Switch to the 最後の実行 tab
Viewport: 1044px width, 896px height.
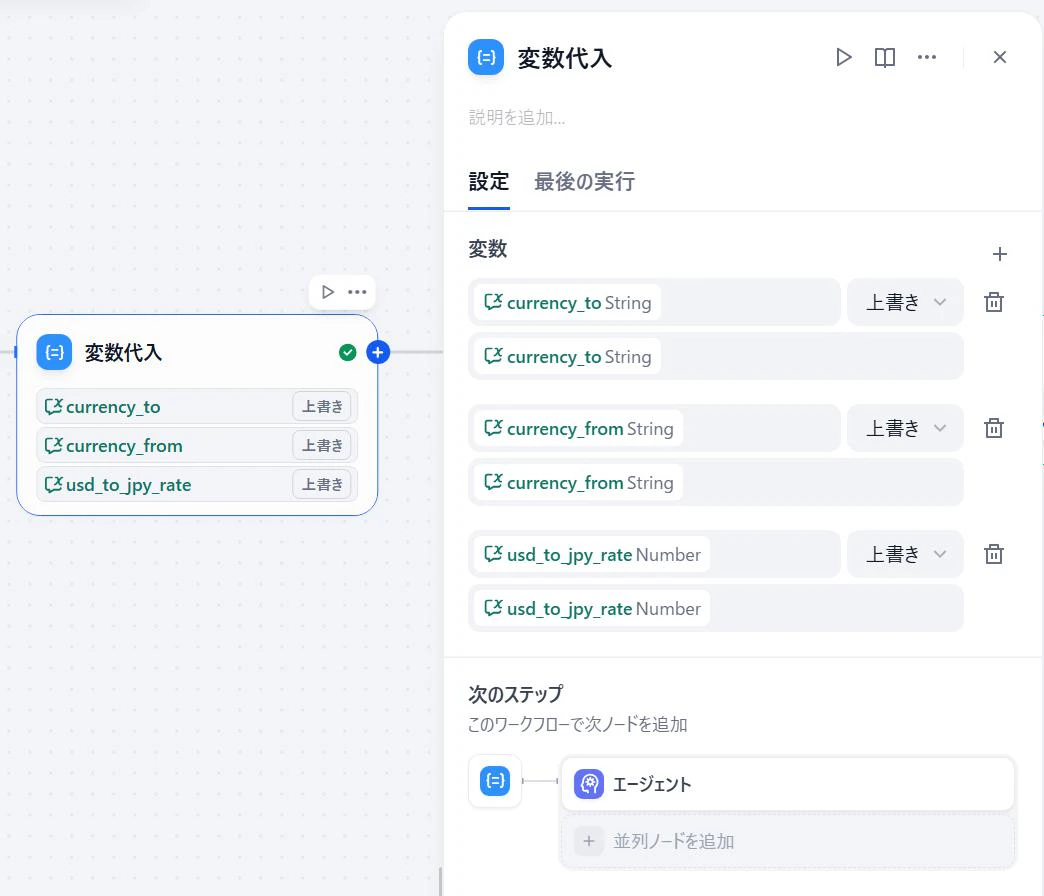pyautogui.click(x=585, y=181)
